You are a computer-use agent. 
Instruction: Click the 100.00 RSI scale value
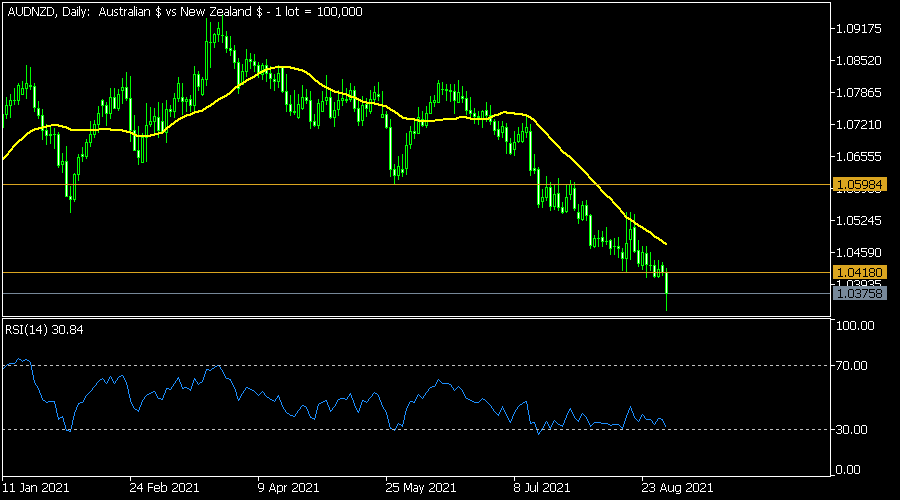[855, 325]
